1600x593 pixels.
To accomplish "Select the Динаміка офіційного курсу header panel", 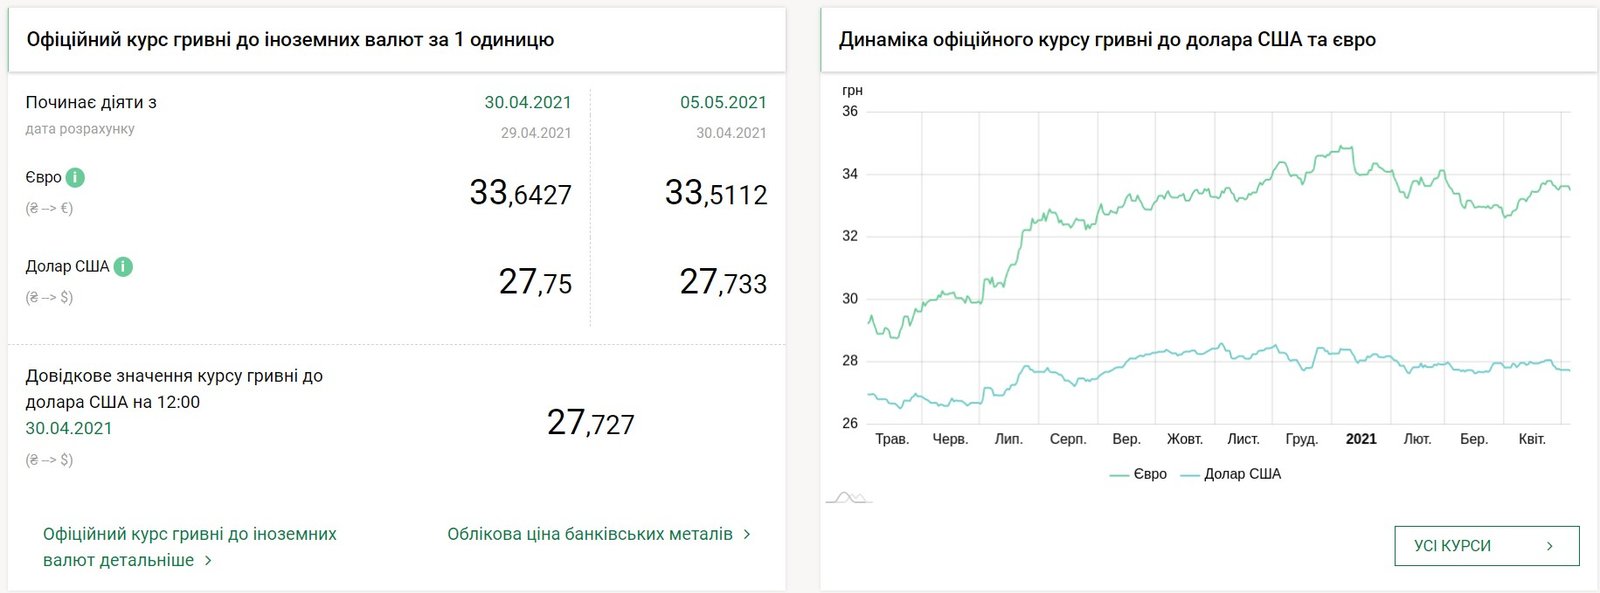I will click(1106, 40).
